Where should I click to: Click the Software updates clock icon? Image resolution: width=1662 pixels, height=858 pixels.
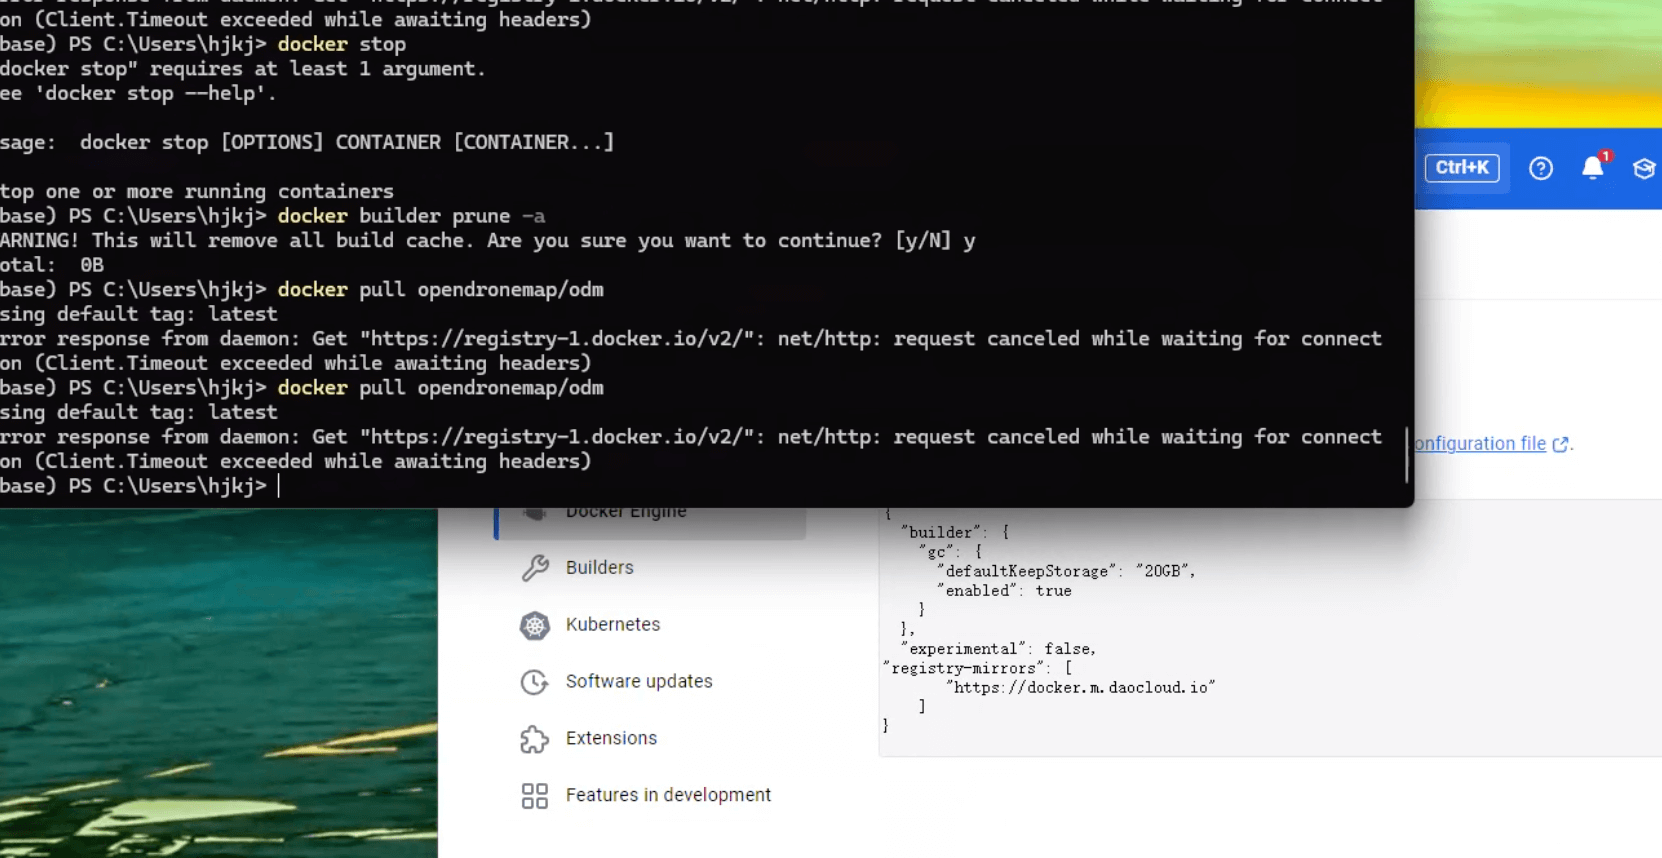point(535,682)
